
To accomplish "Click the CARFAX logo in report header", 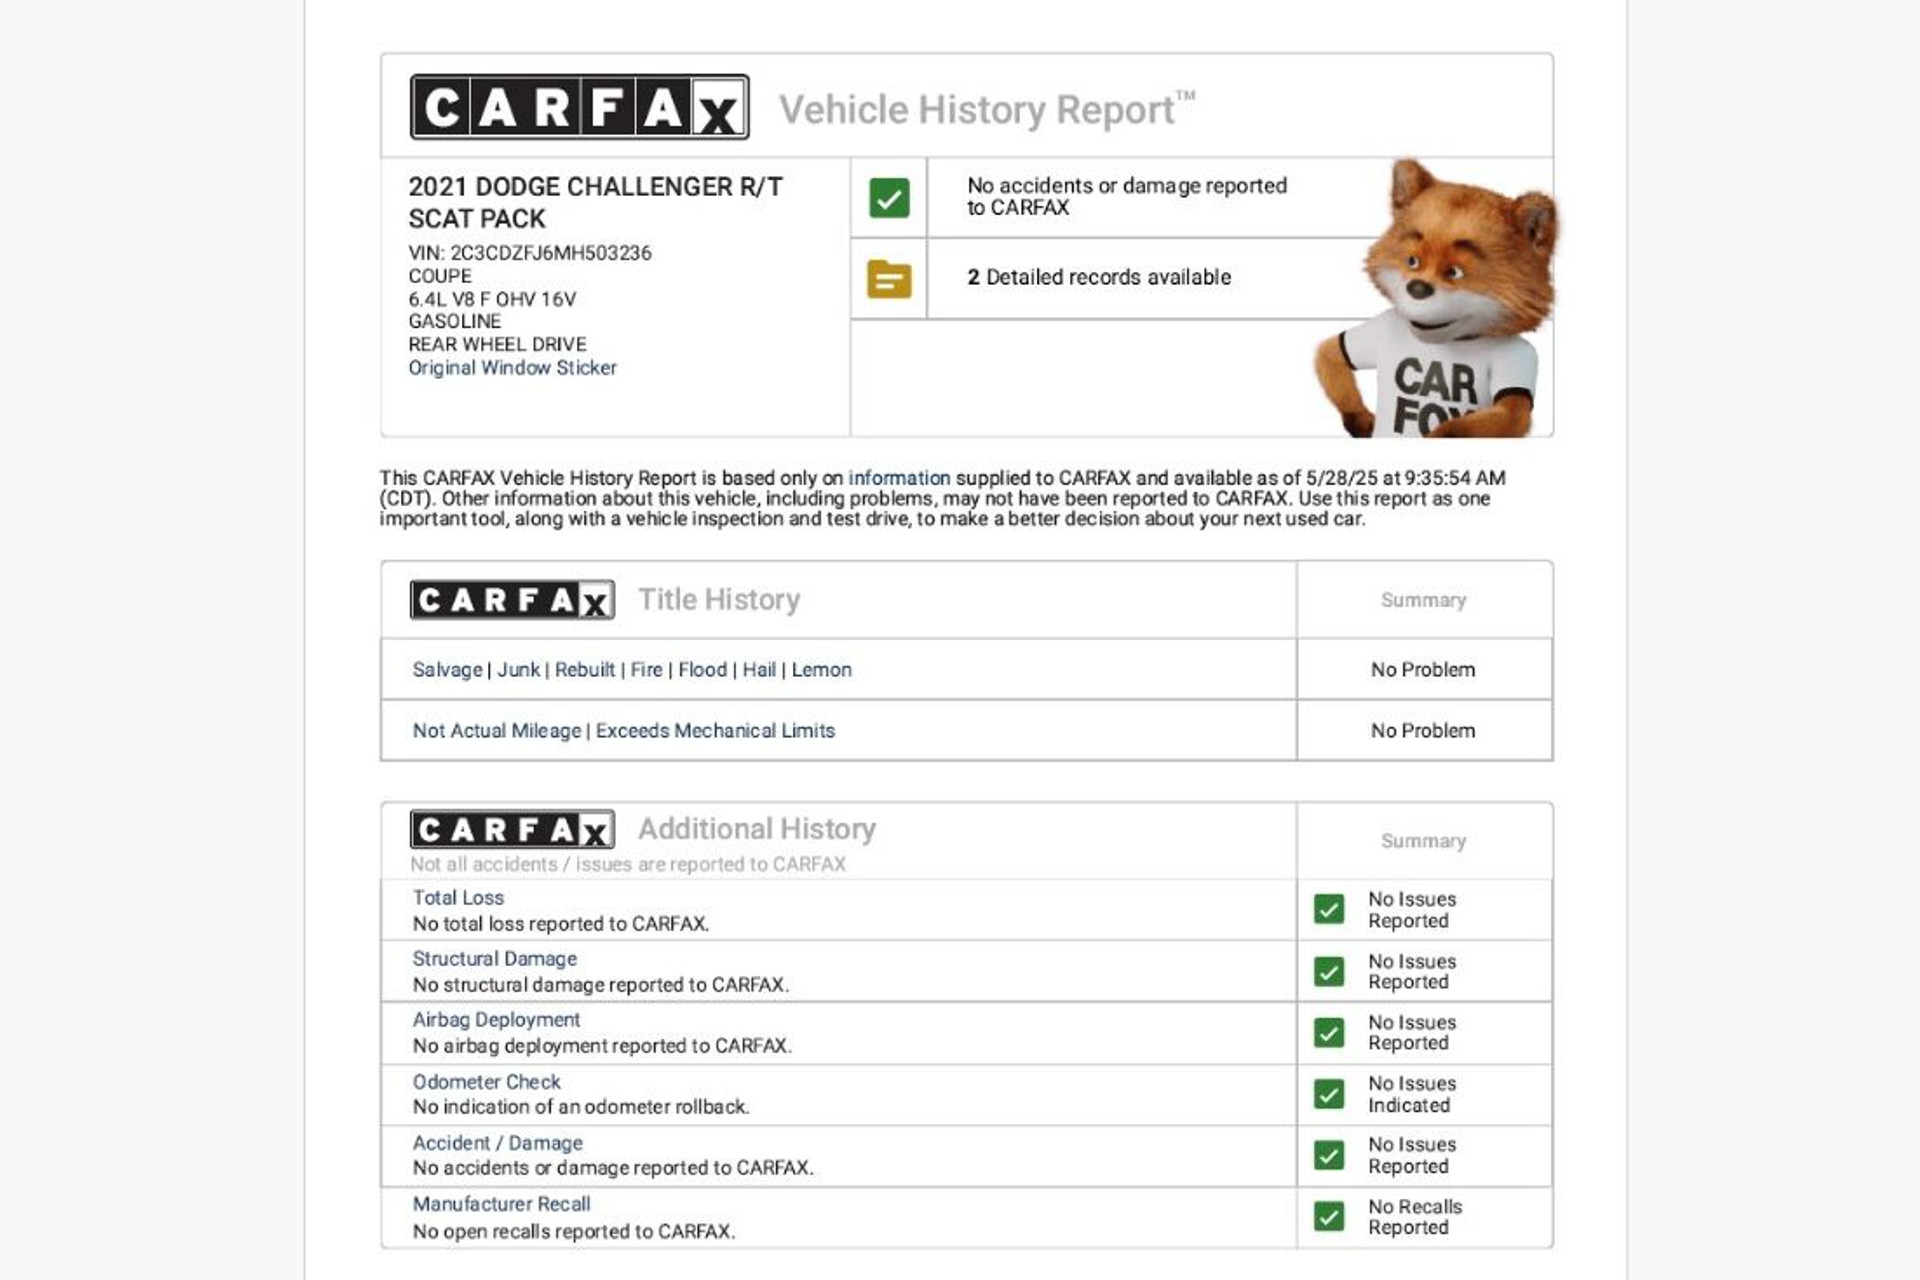I will point(579,107).
